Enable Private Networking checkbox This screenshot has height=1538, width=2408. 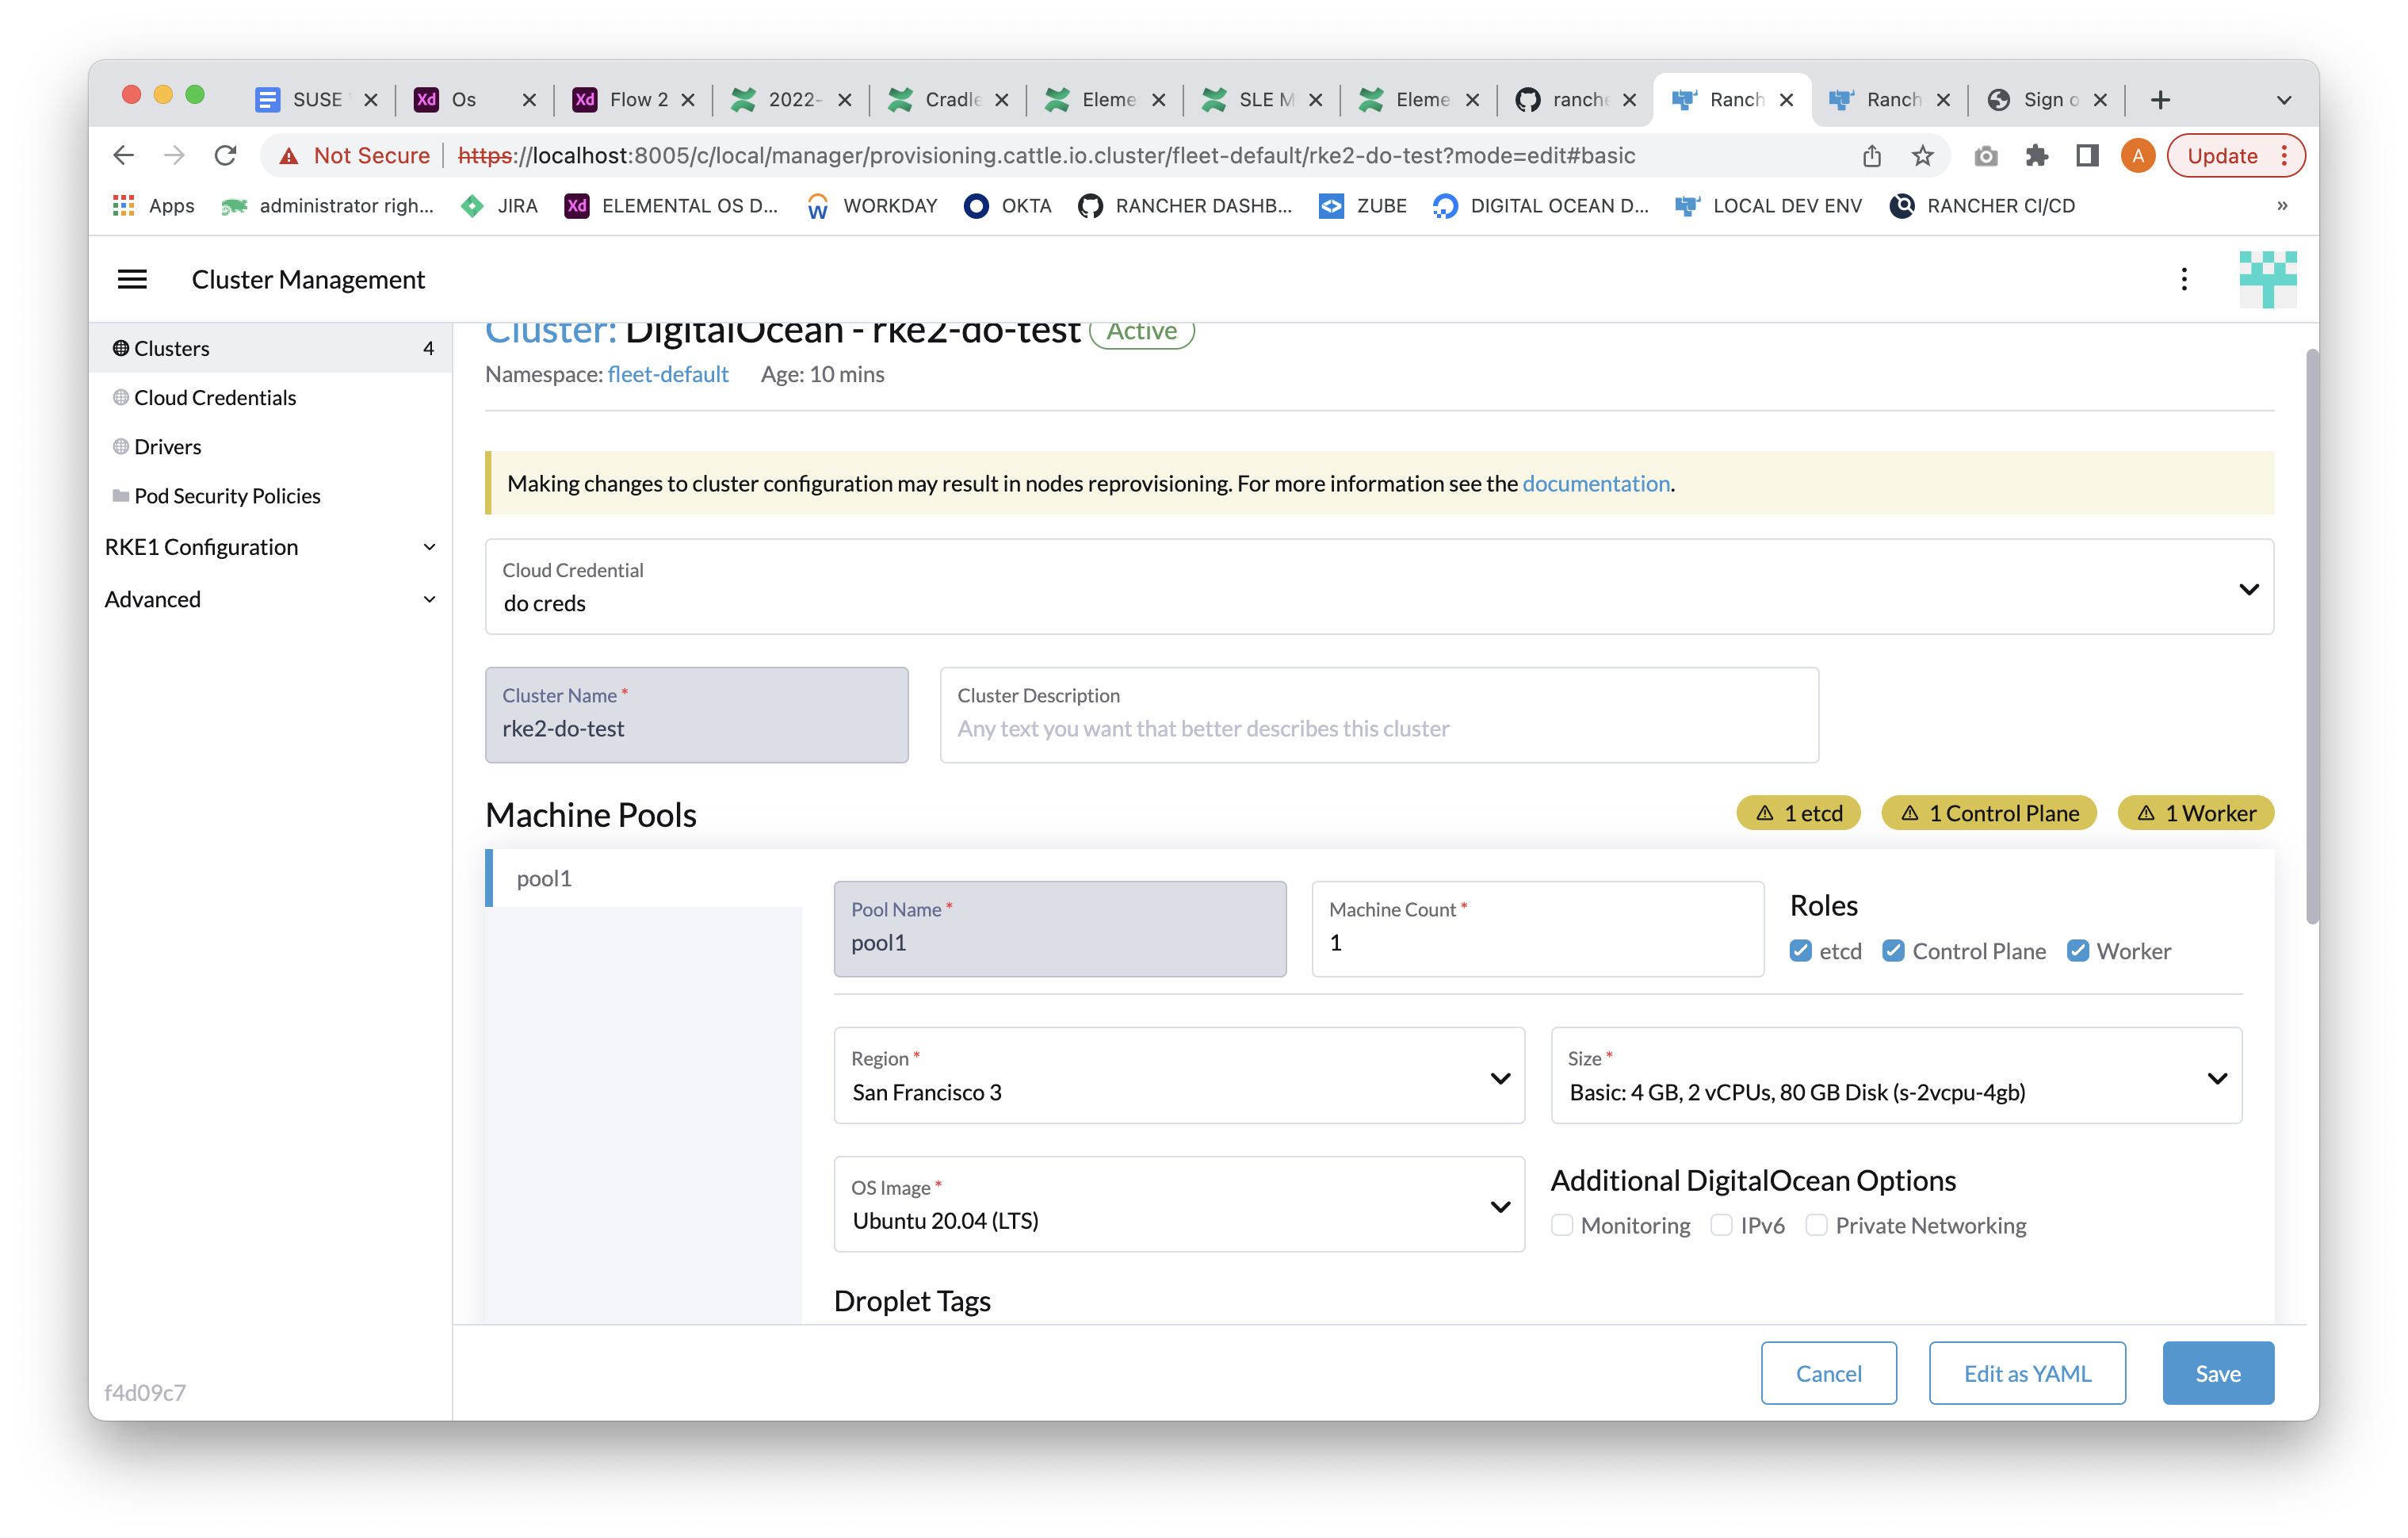(1816, 1225)
